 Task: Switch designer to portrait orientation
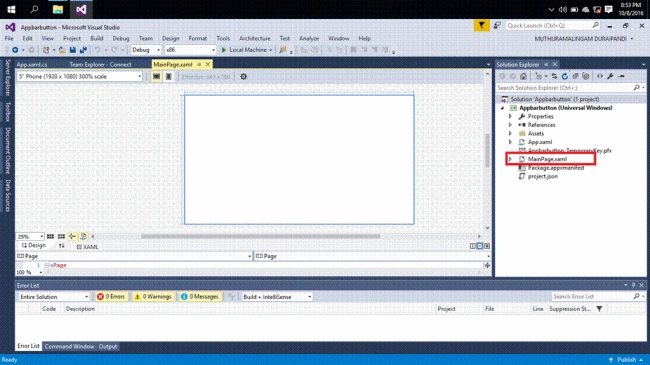point(168,77)
